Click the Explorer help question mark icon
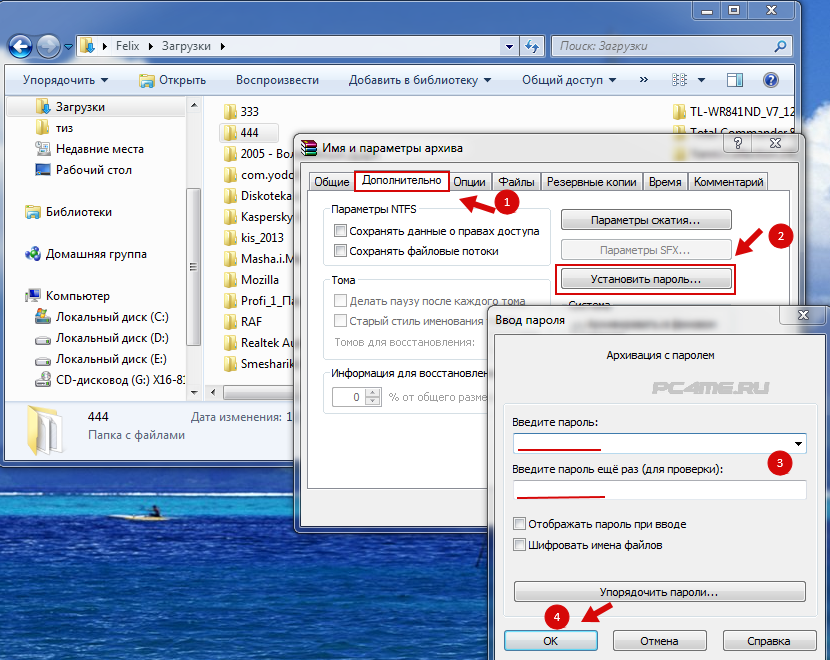 tap(771, 80)
